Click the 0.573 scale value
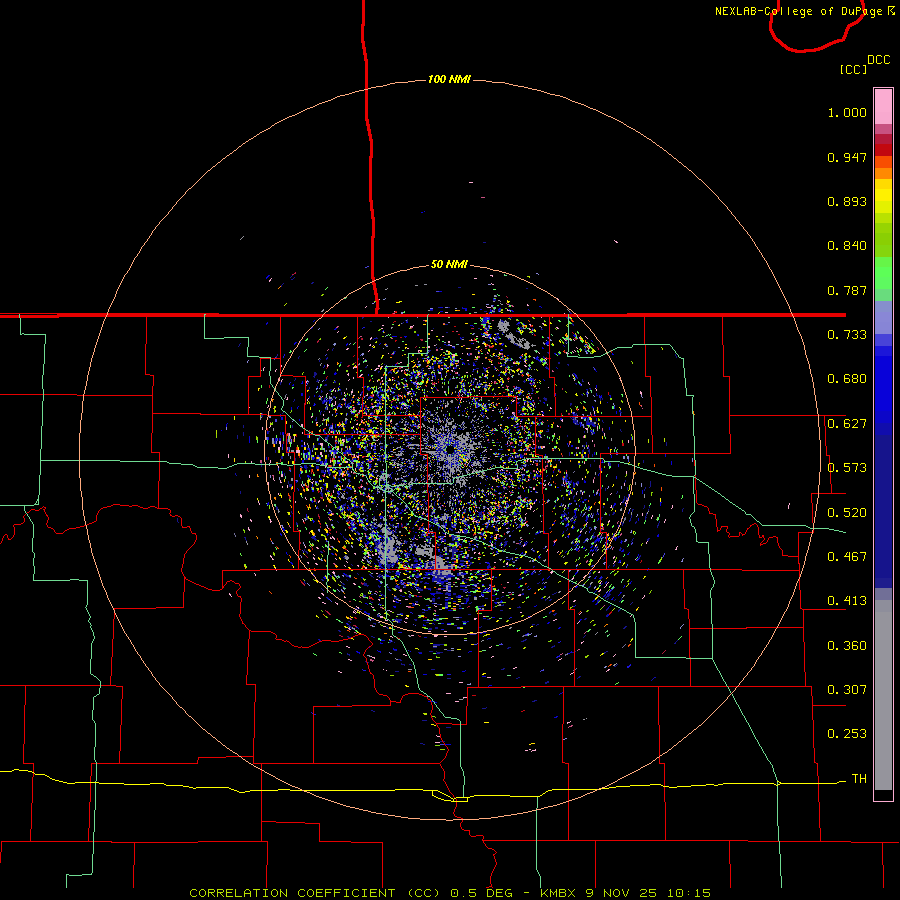This screenshot has width=900, height=900. click(x=847, y=468)
